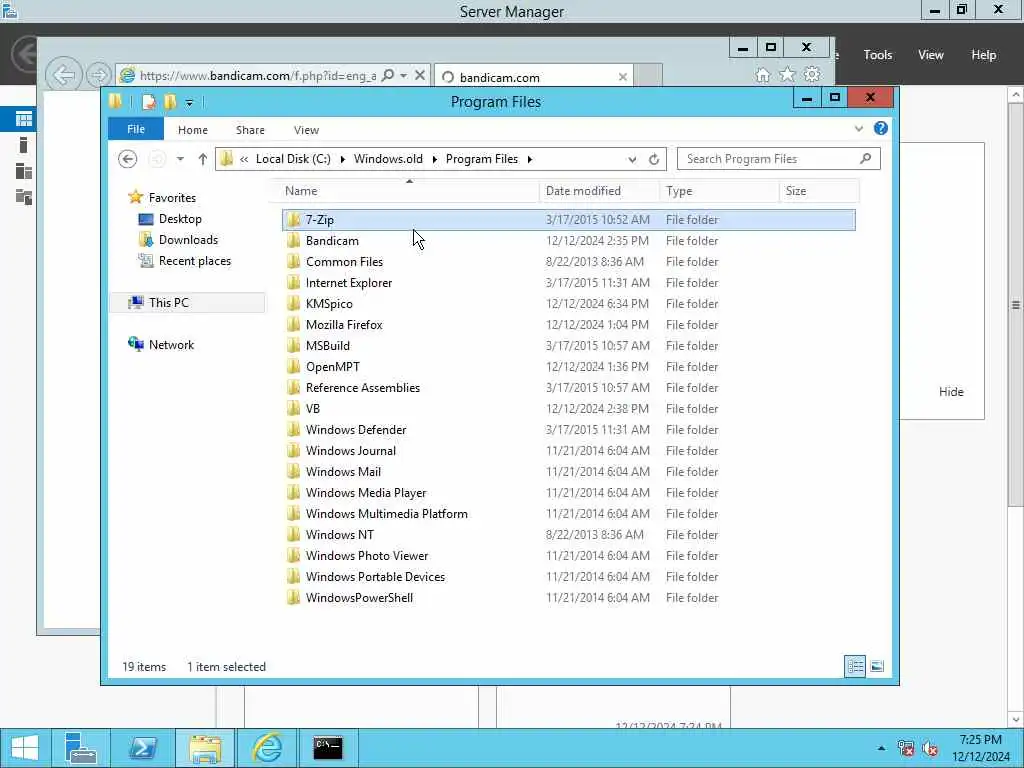The width and height of the screenshot is (1024, 768).
Task: Stop loading page in Internet Explorer address bar
Action: pyautogui.click(x=420, y=75)
